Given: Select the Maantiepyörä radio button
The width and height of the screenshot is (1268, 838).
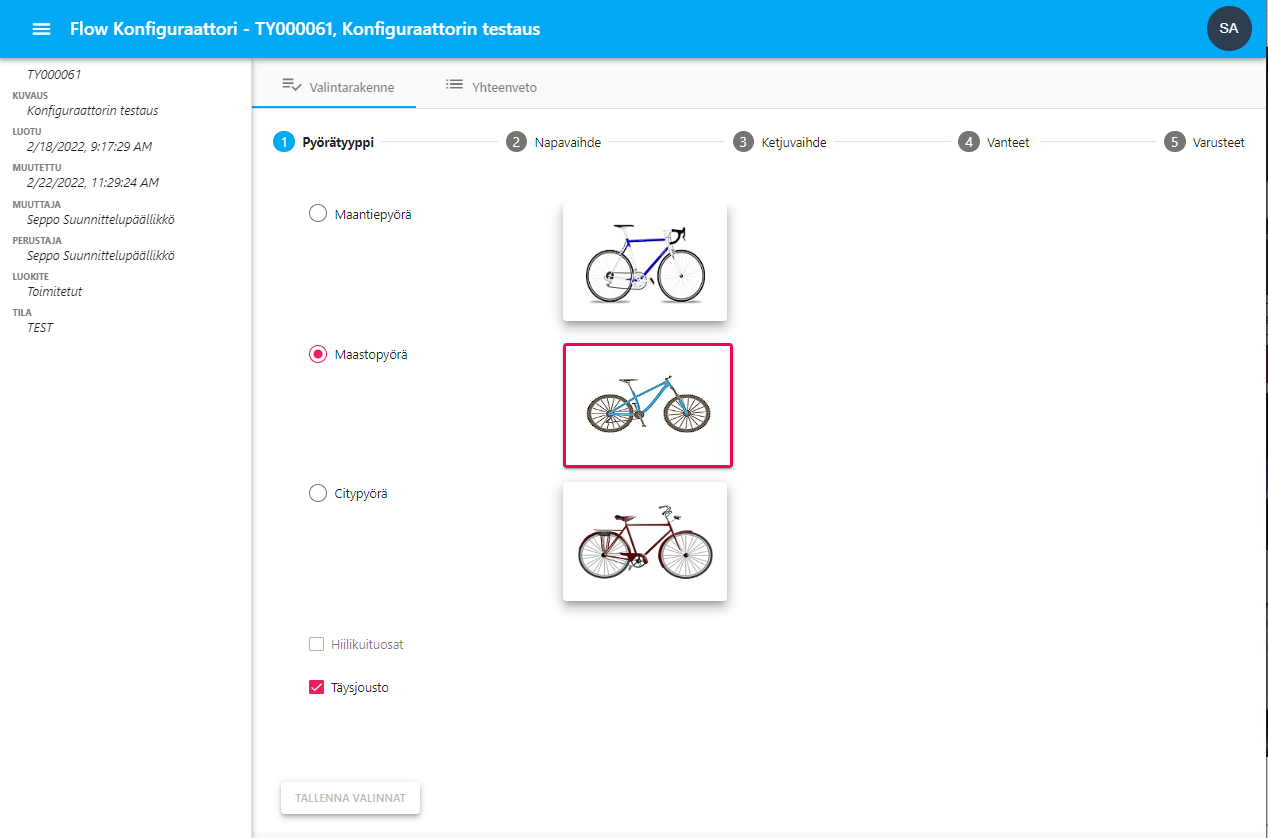Looking at the screenshot, I should coord(318,213).
